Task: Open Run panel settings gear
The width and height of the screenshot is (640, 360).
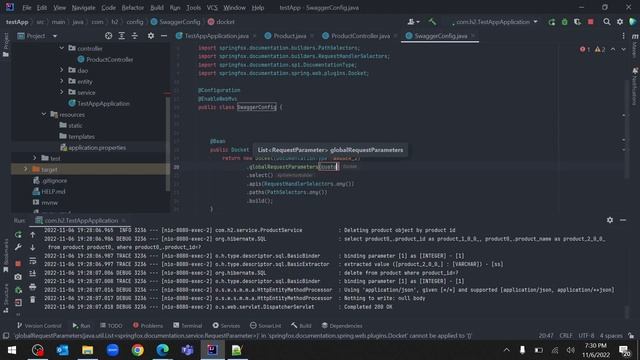Action: [x=610, y=220]
